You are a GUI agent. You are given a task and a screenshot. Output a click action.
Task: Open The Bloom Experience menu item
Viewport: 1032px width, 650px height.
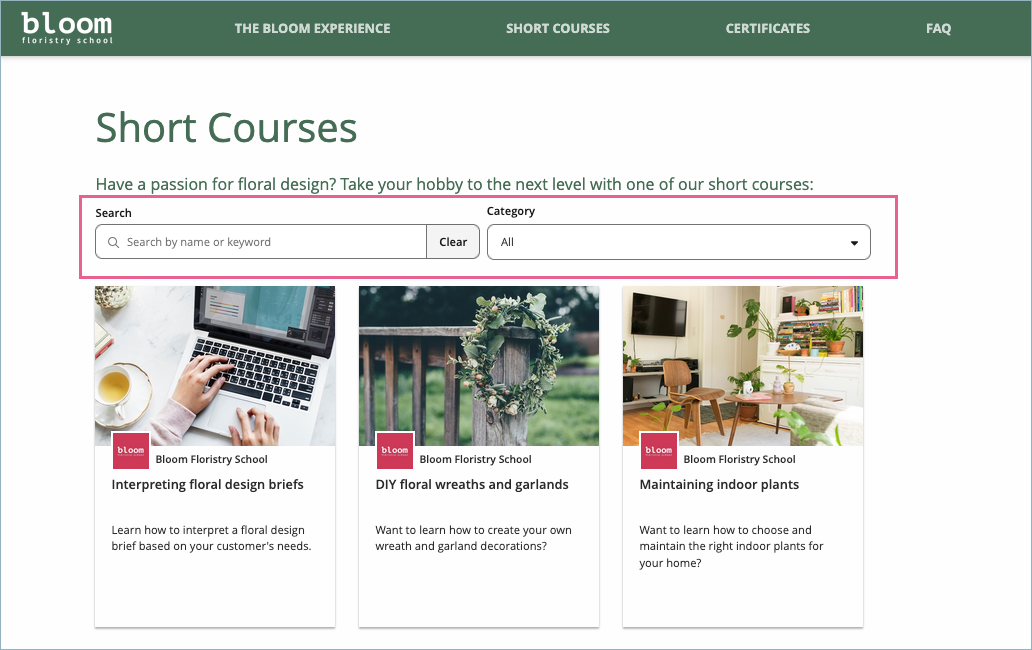pyautogui.click(x=312, y=28)
